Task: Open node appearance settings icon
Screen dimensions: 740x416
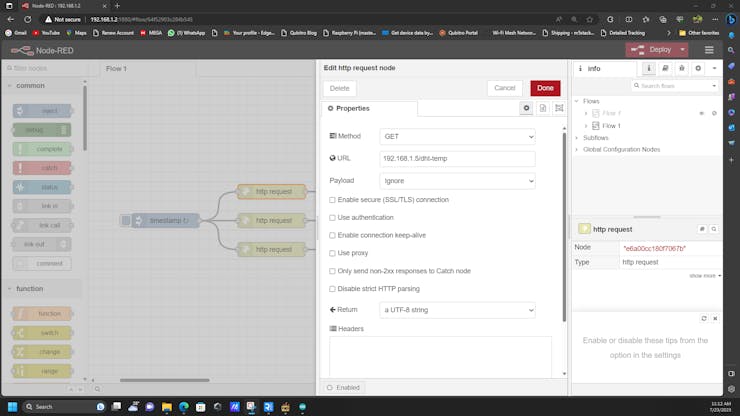Action: point(559,108)
